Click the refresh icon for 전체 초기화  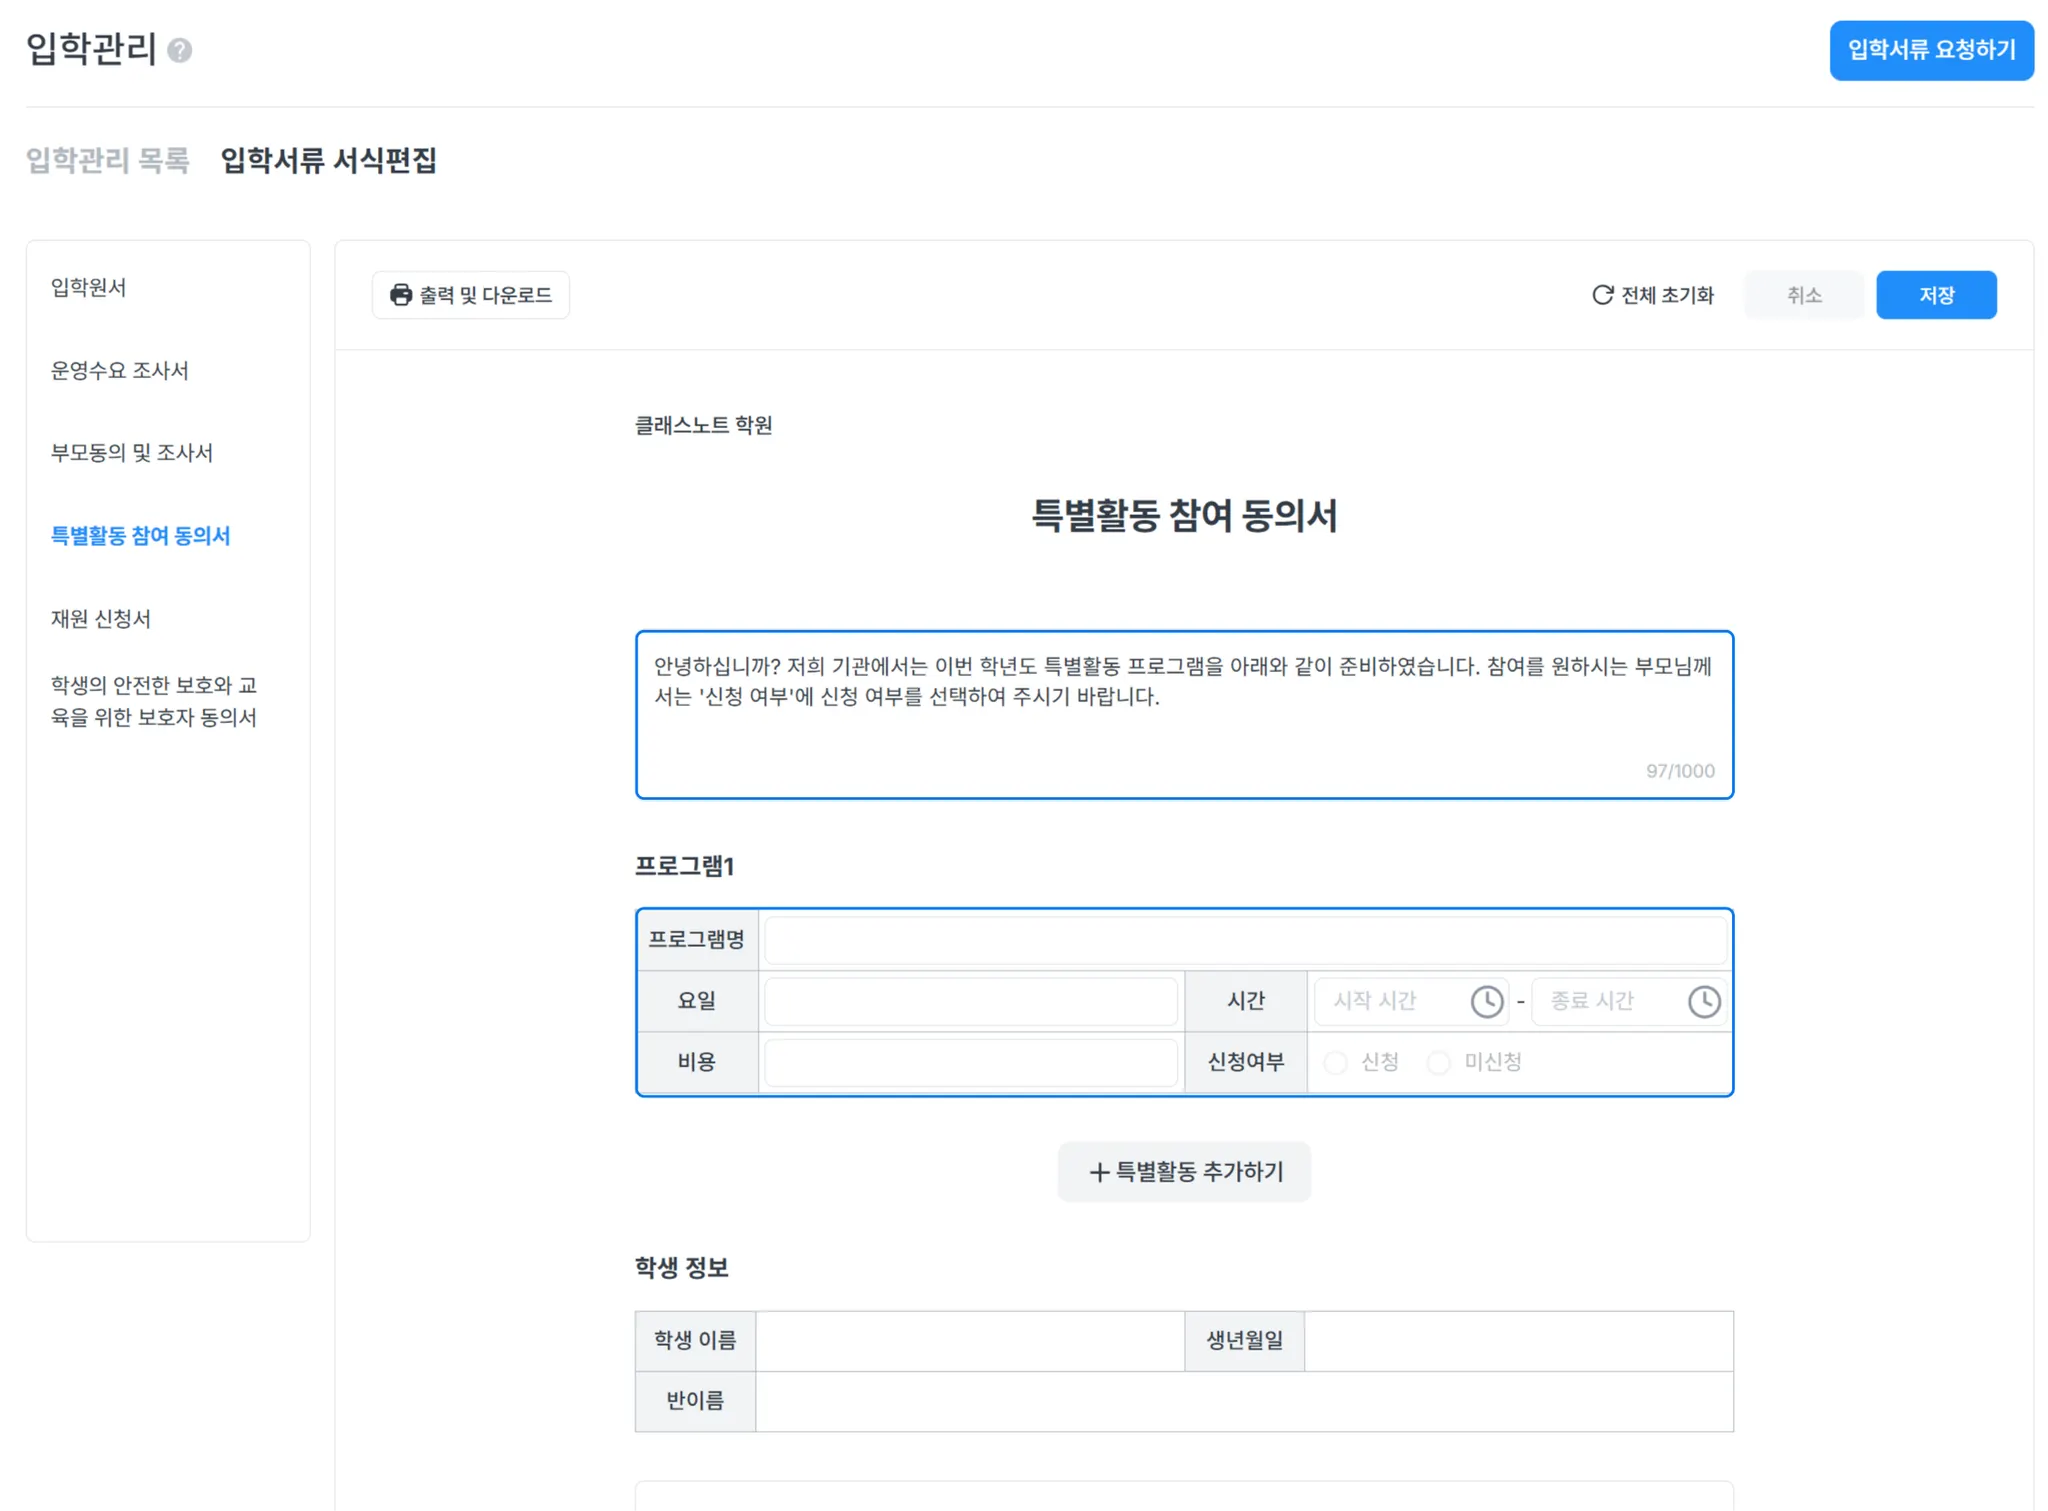coord(1602,295)
